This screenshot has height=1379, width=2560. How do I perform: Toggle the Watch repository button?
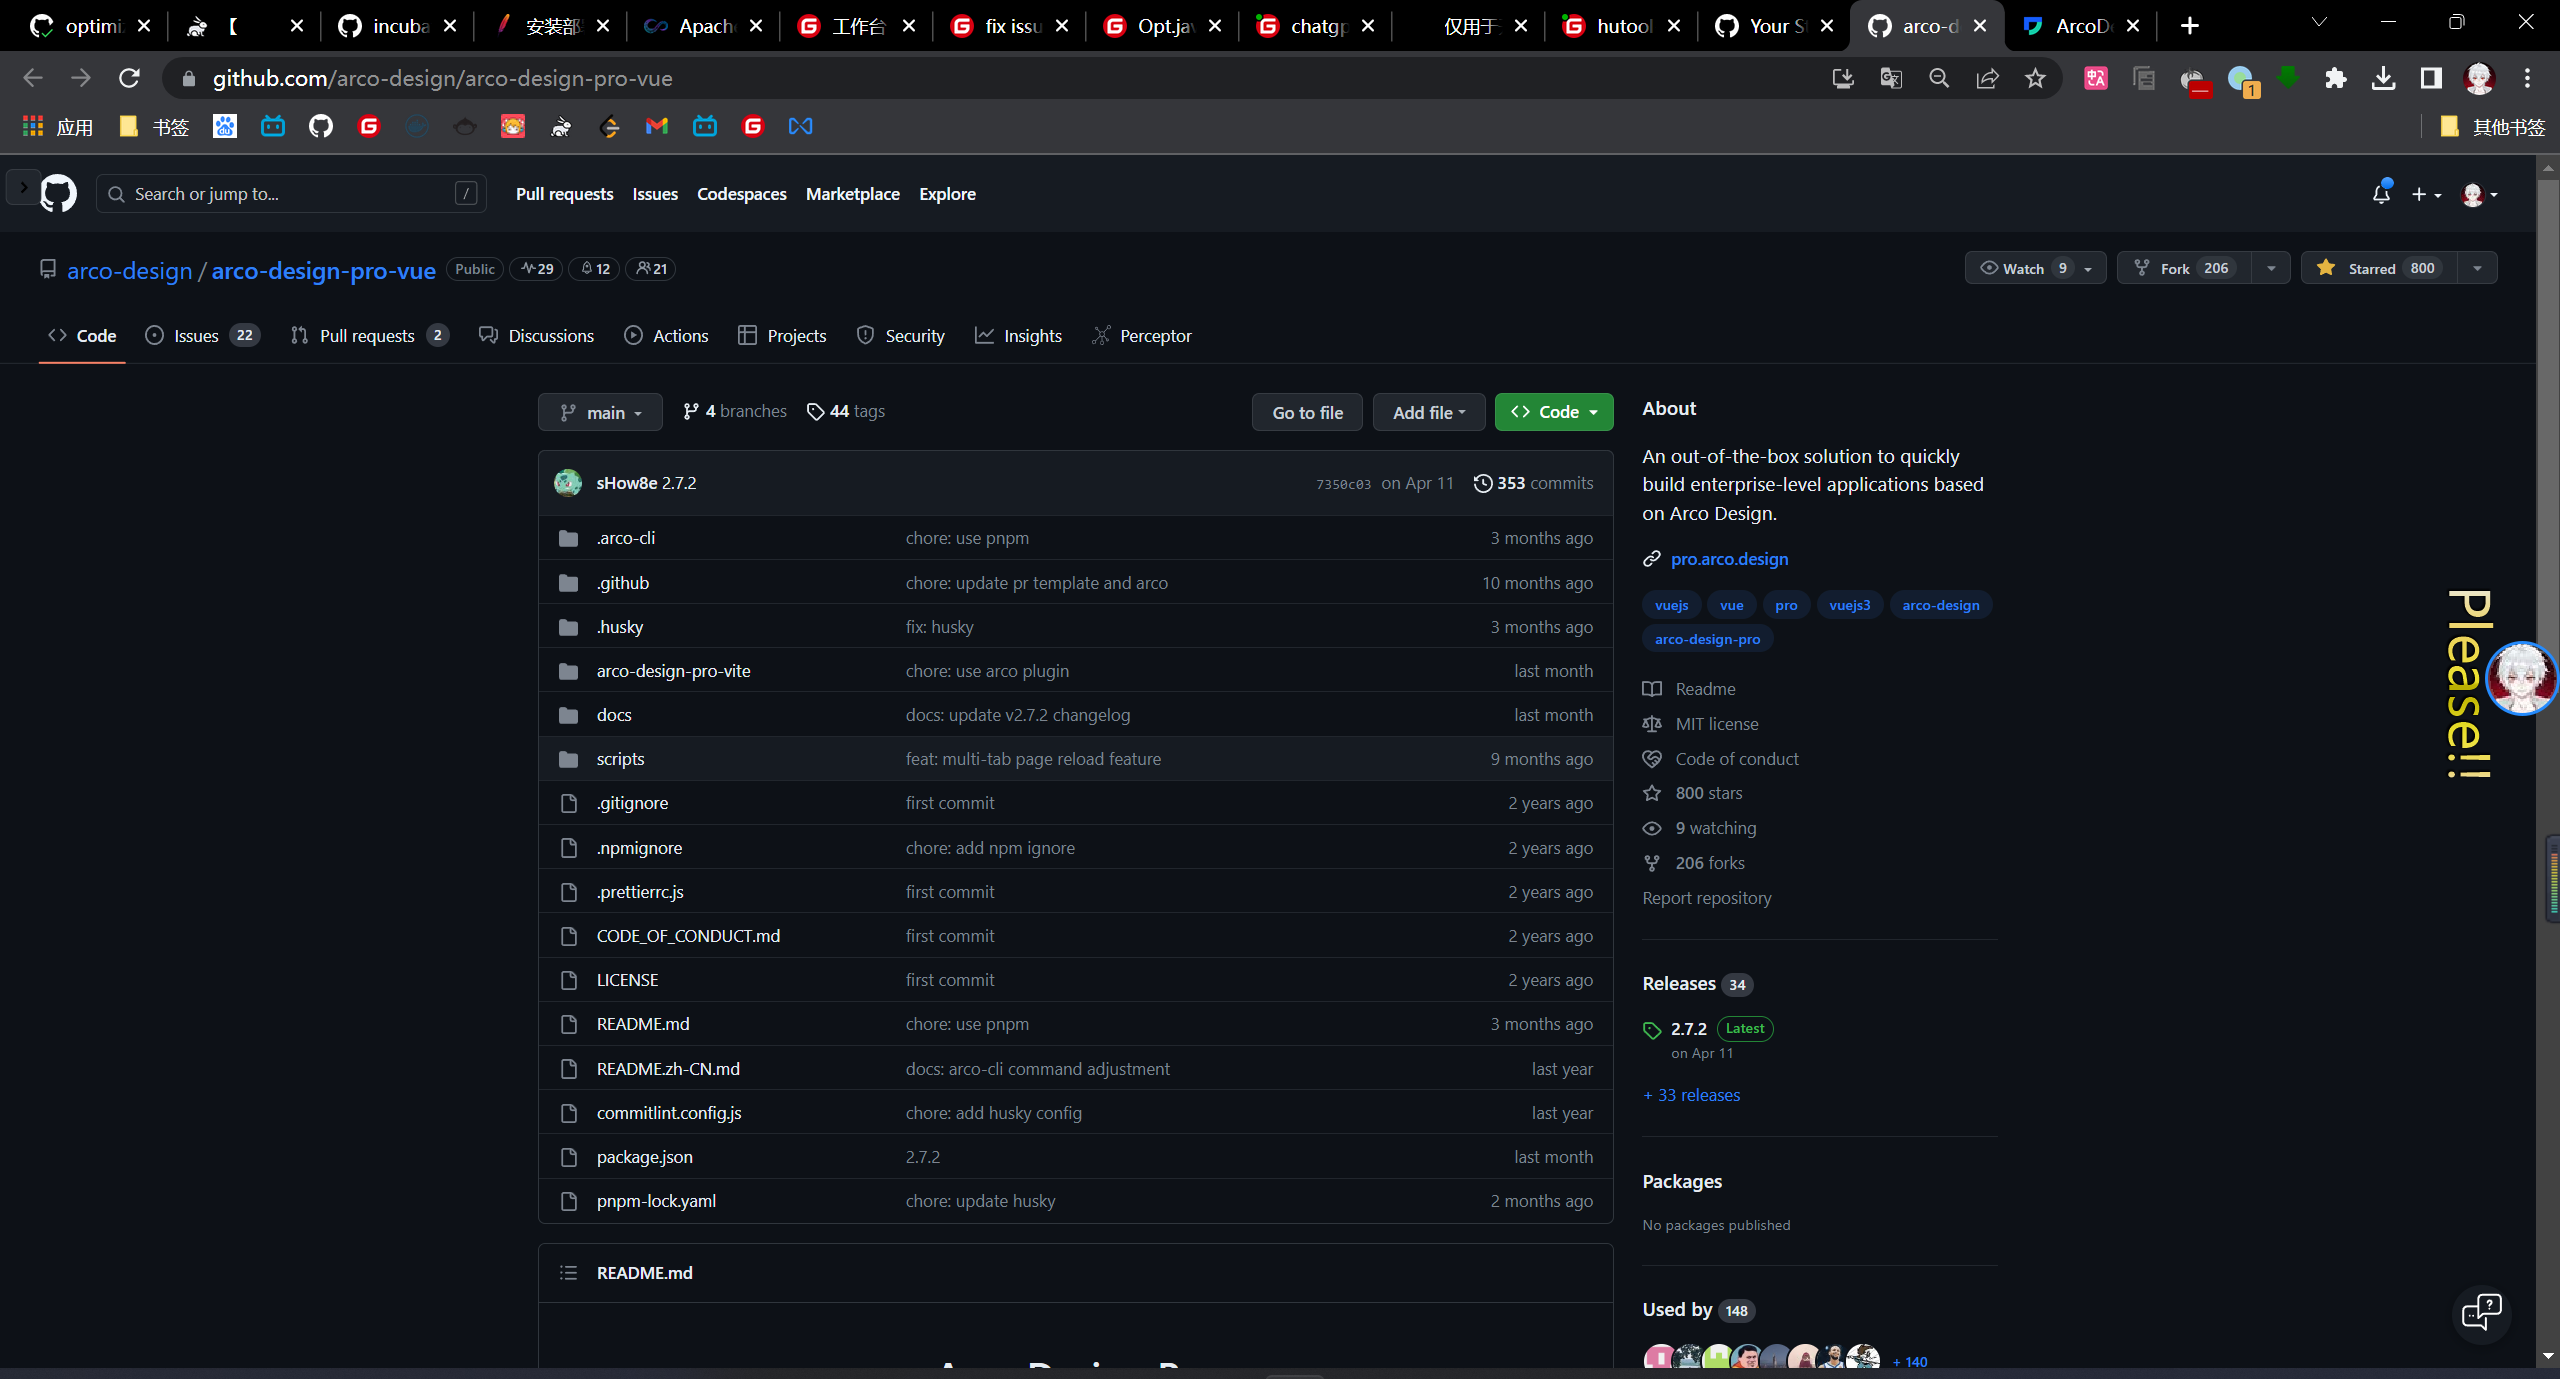[x=2020, y=268]
